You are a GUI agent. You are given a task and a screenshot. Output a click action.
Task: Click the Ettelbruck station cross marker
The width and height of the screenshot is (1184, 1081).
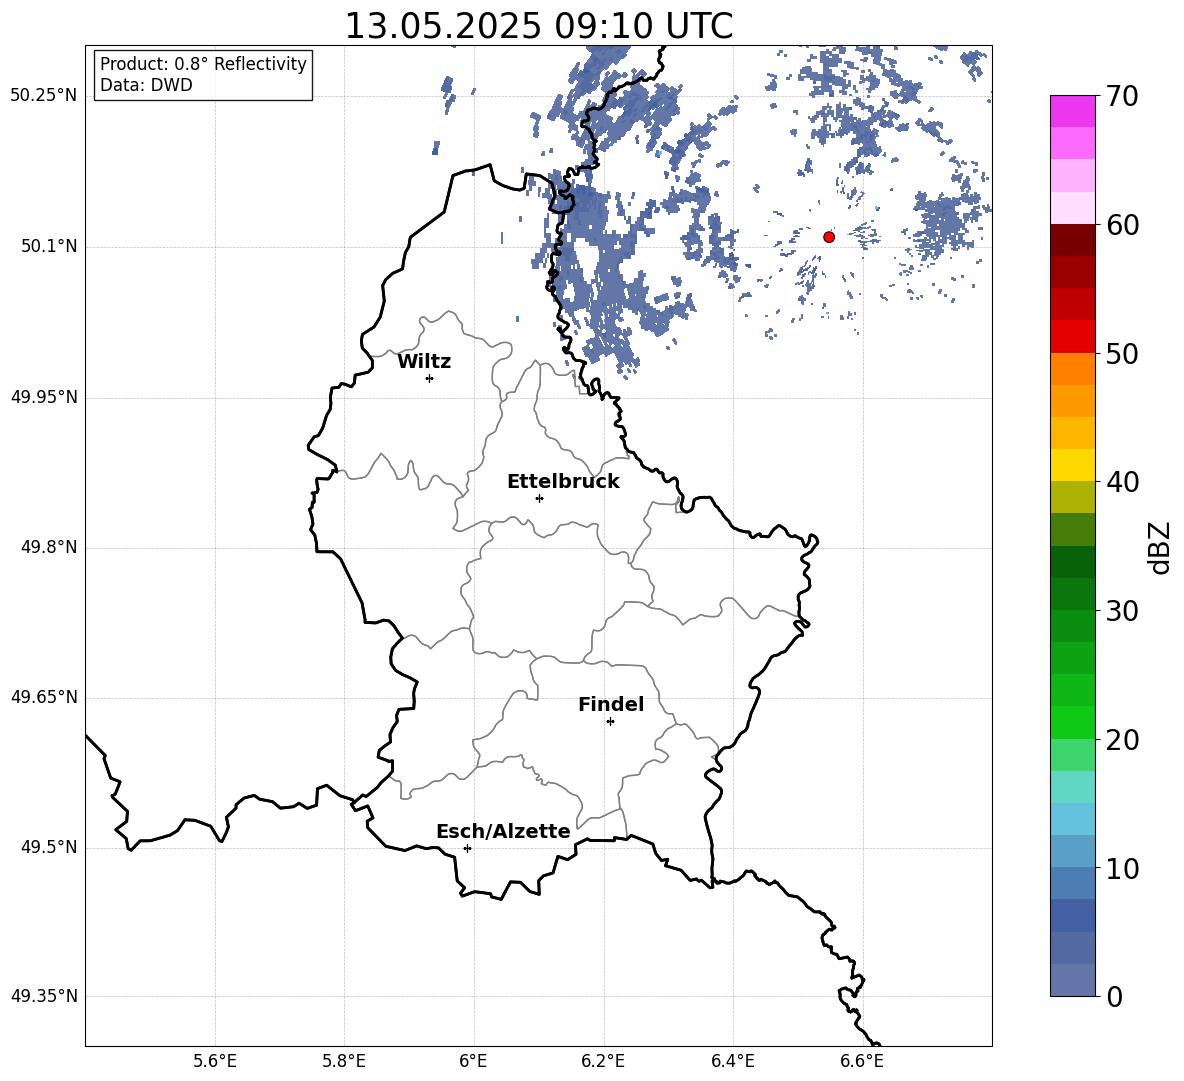(539, 498)
